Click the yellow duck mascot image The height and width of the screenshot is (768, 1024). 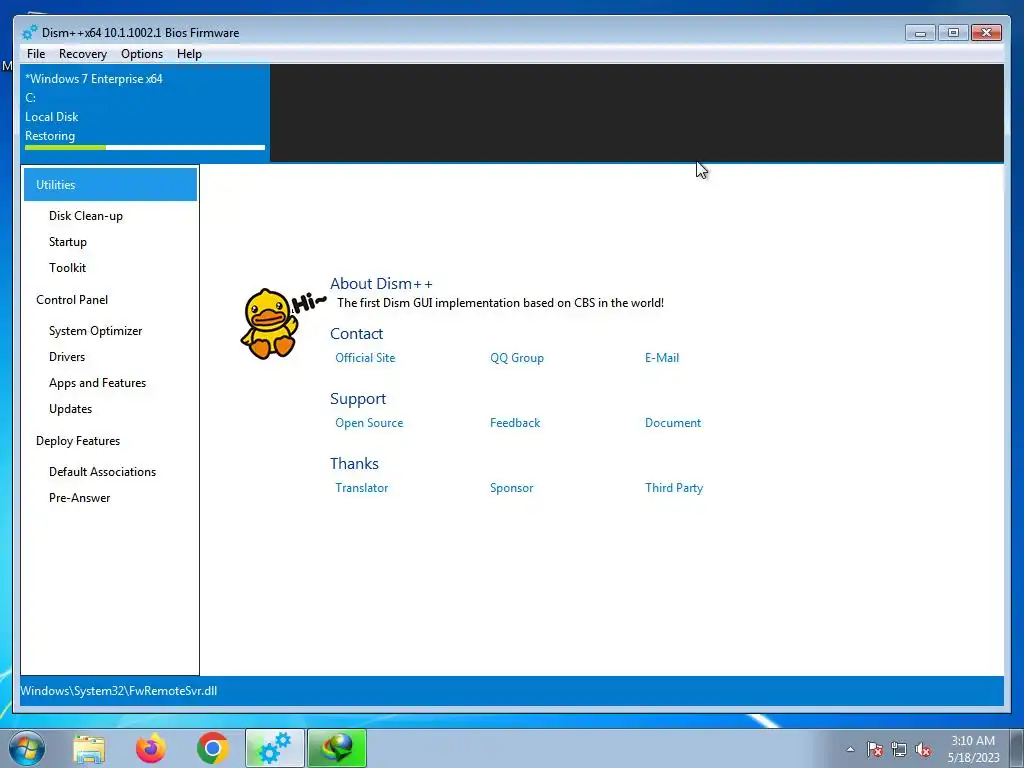269,324
